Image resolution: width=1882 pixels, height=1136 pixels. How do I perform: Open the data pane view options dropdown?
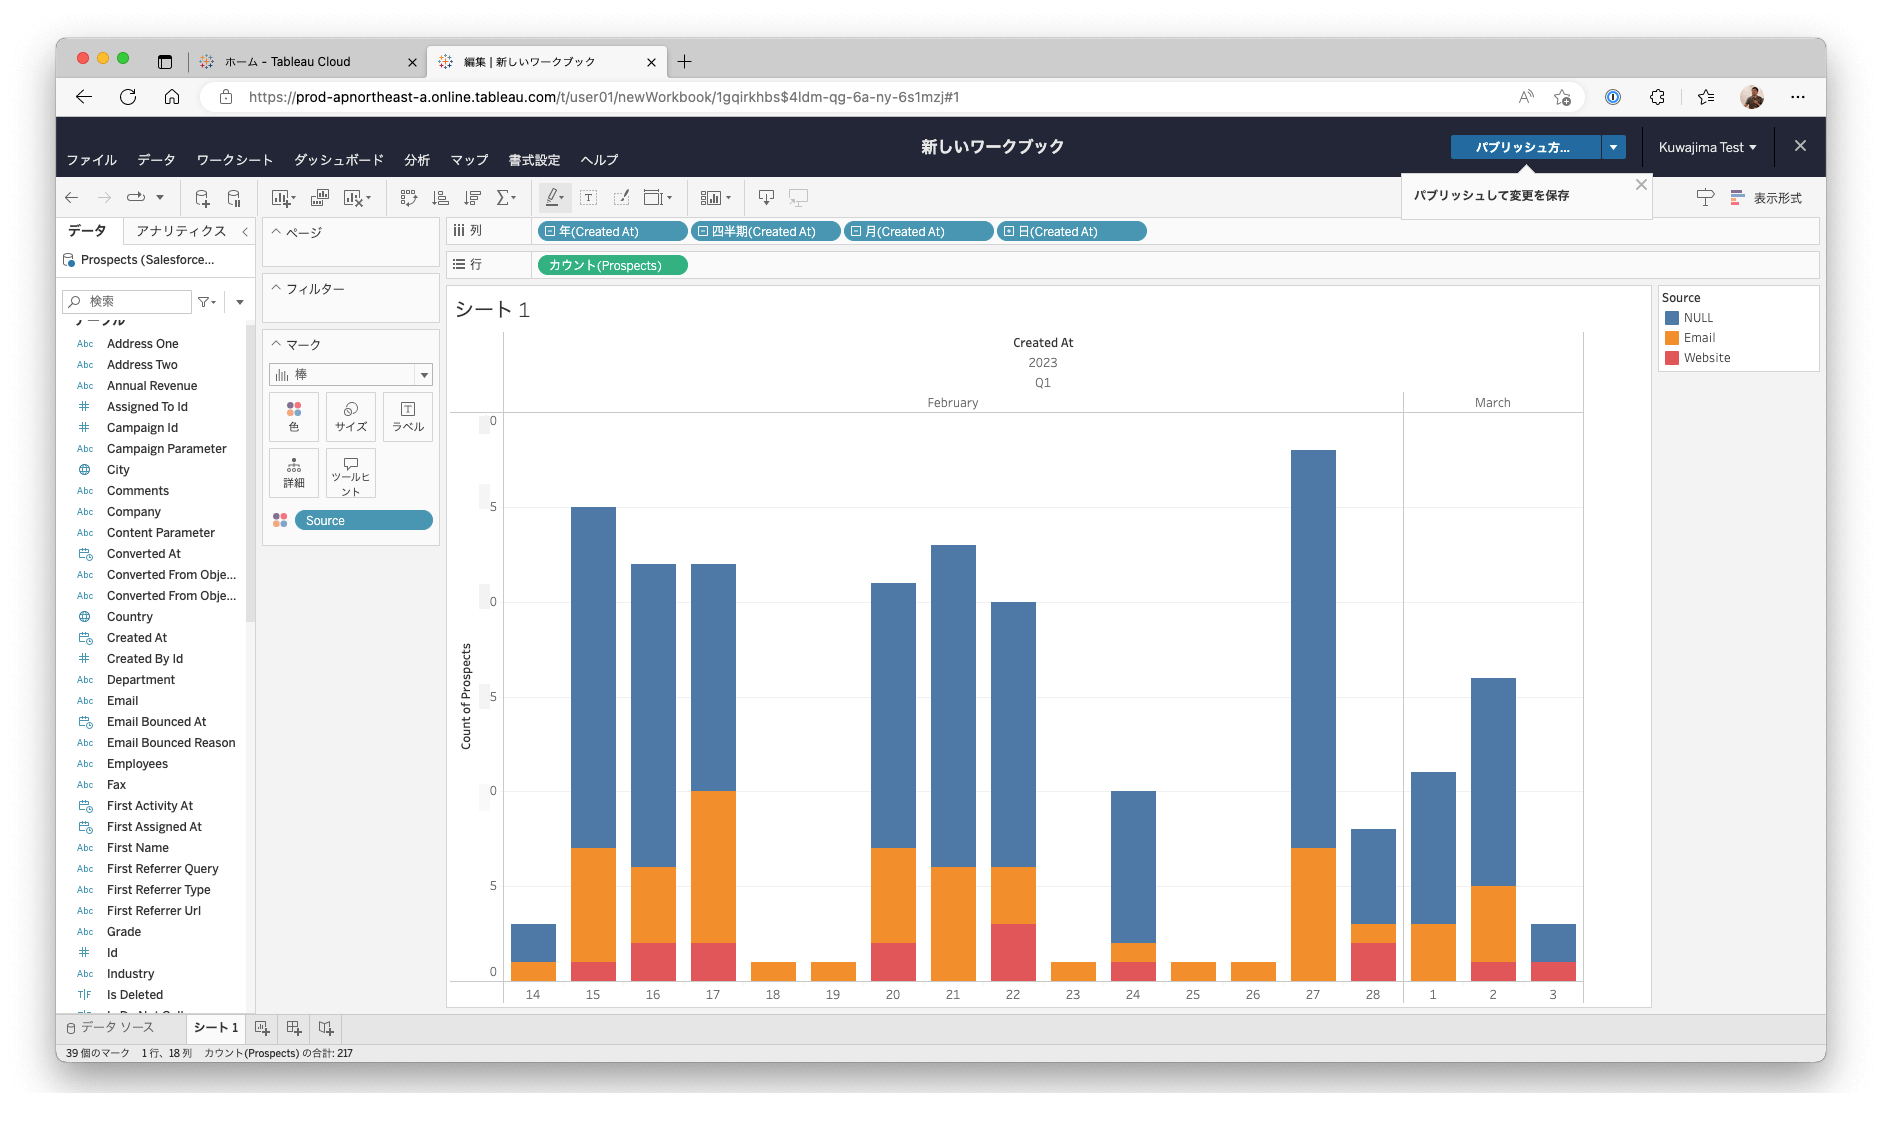click(240, 302)
